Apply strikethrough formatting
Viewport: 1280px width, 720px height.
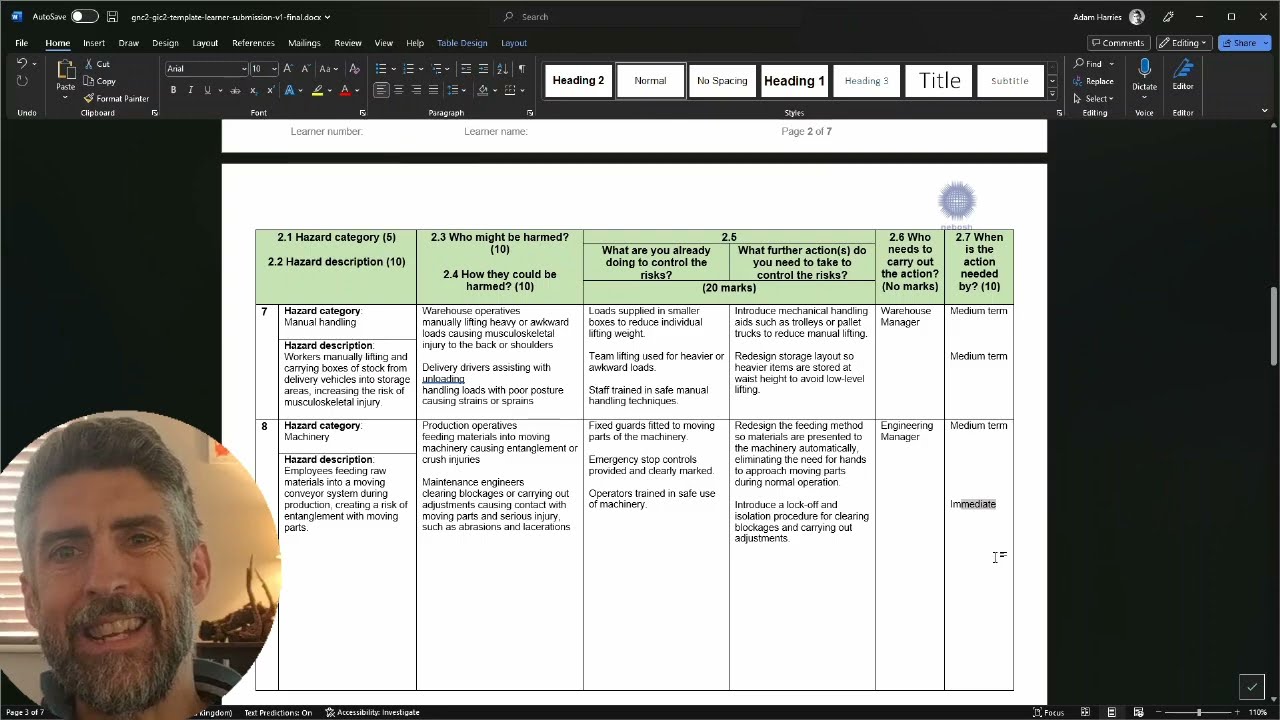[x=235, y=91]
